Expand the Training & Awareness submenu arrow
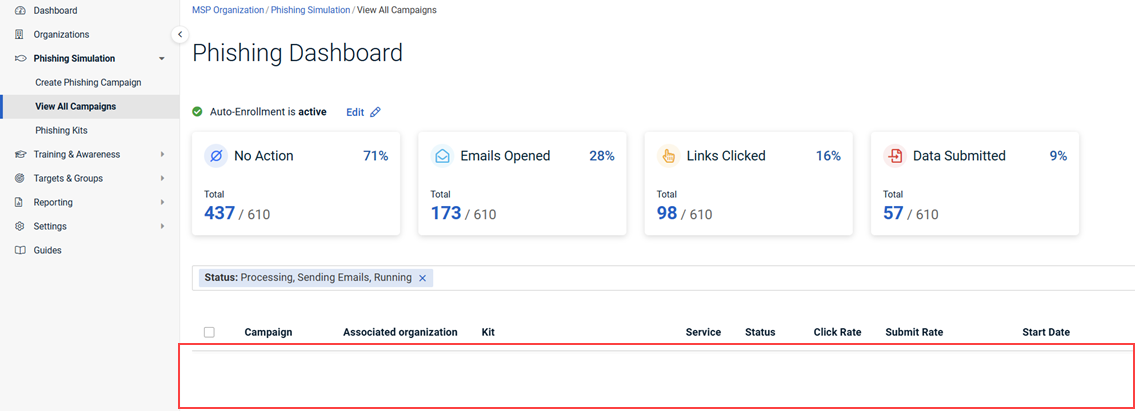This screenshot has height=411, width=1135. [x=162, y=154]
